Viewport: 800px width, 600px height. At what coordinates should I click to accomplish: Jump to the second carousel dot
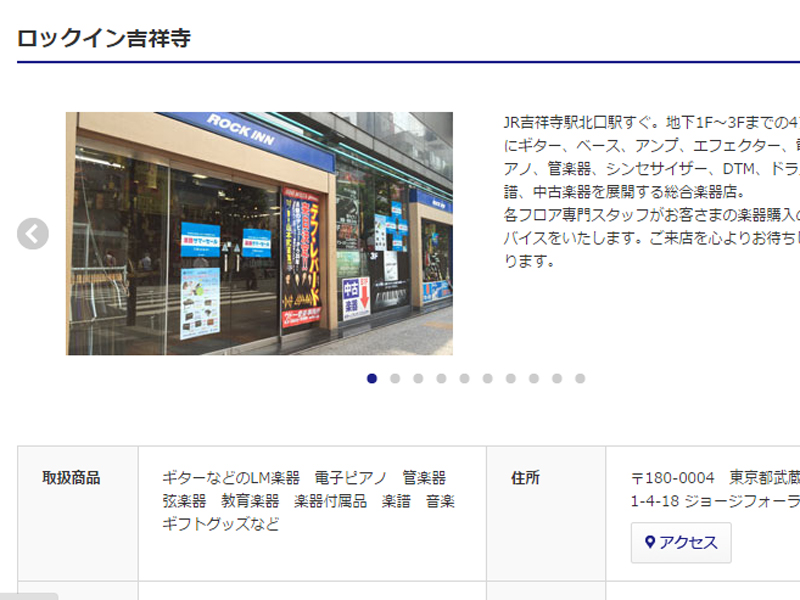395,378
